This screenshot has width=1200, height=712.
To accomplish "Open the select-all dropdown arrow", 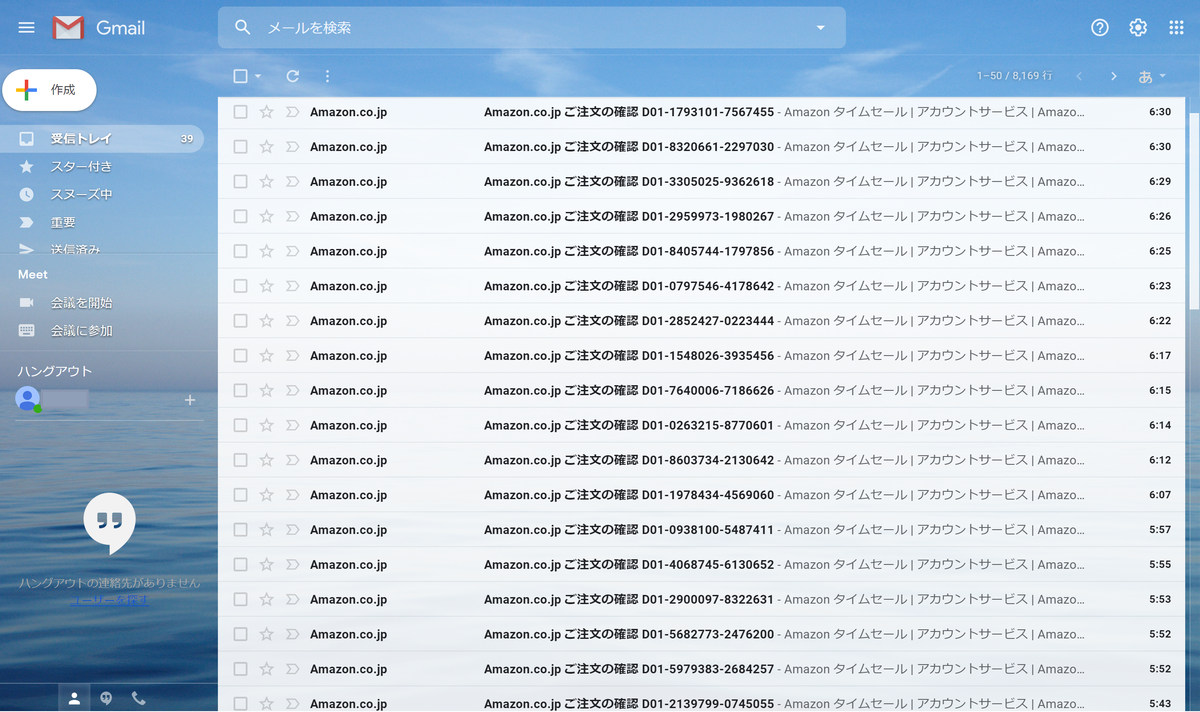I will [x=258, y=76].
